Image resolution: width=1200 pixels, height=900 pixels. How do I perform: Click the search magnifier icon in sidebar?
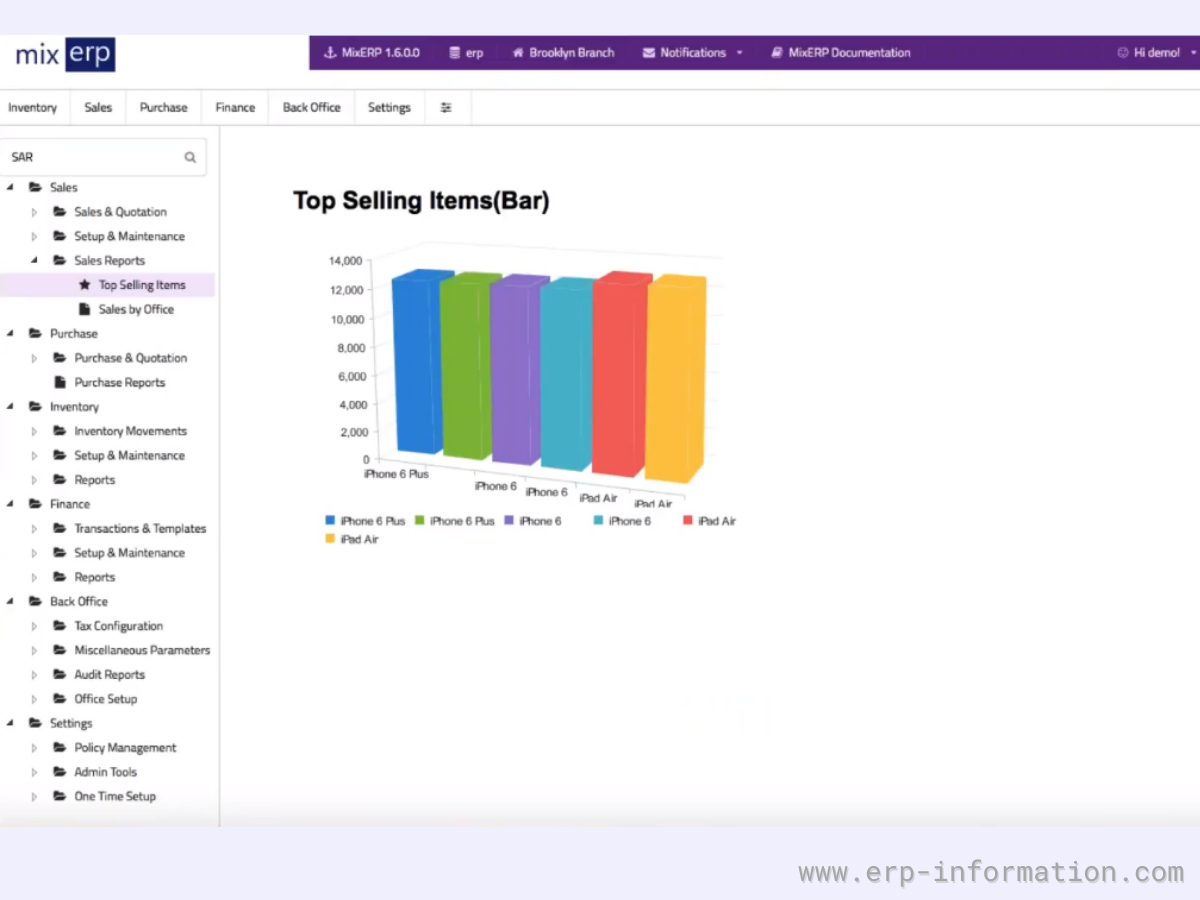point(190,157)
